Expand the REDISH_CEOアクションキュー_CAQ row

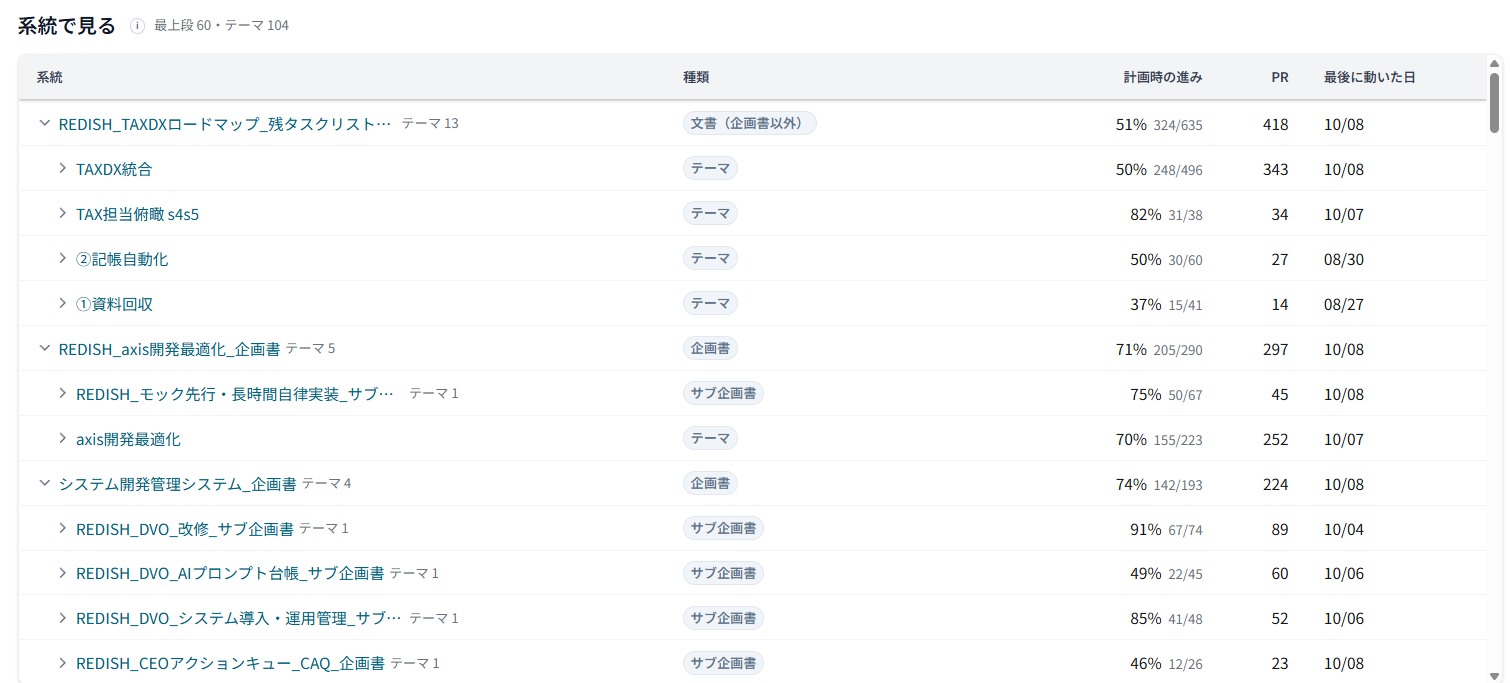(62, 663)
